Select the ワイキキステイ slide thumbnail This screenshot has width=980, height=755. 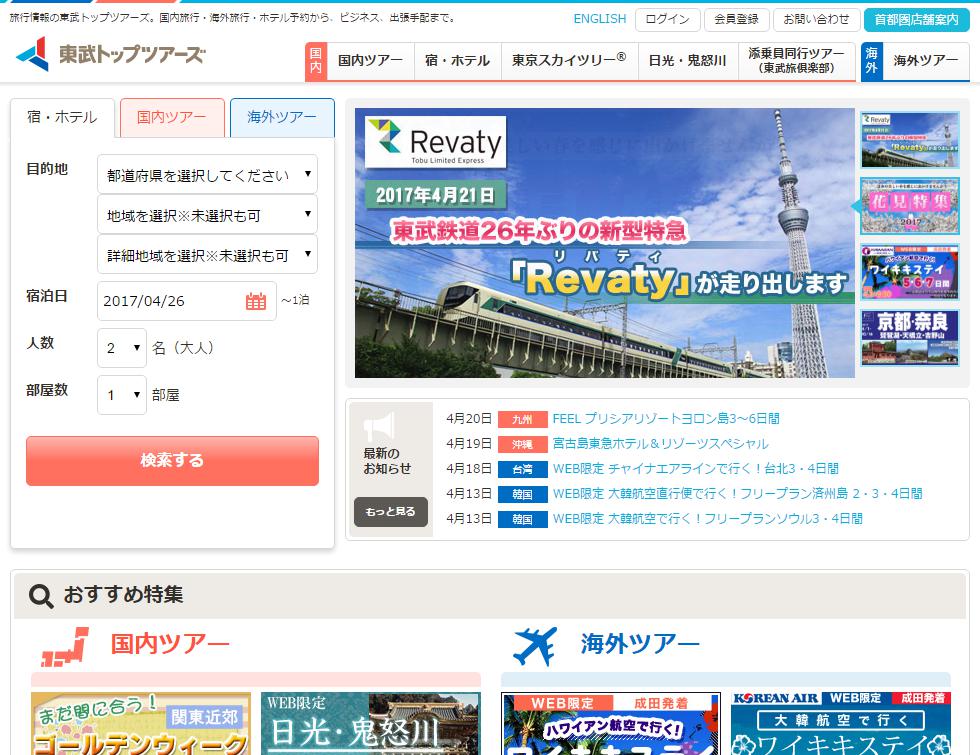click(x=909, y=272)
